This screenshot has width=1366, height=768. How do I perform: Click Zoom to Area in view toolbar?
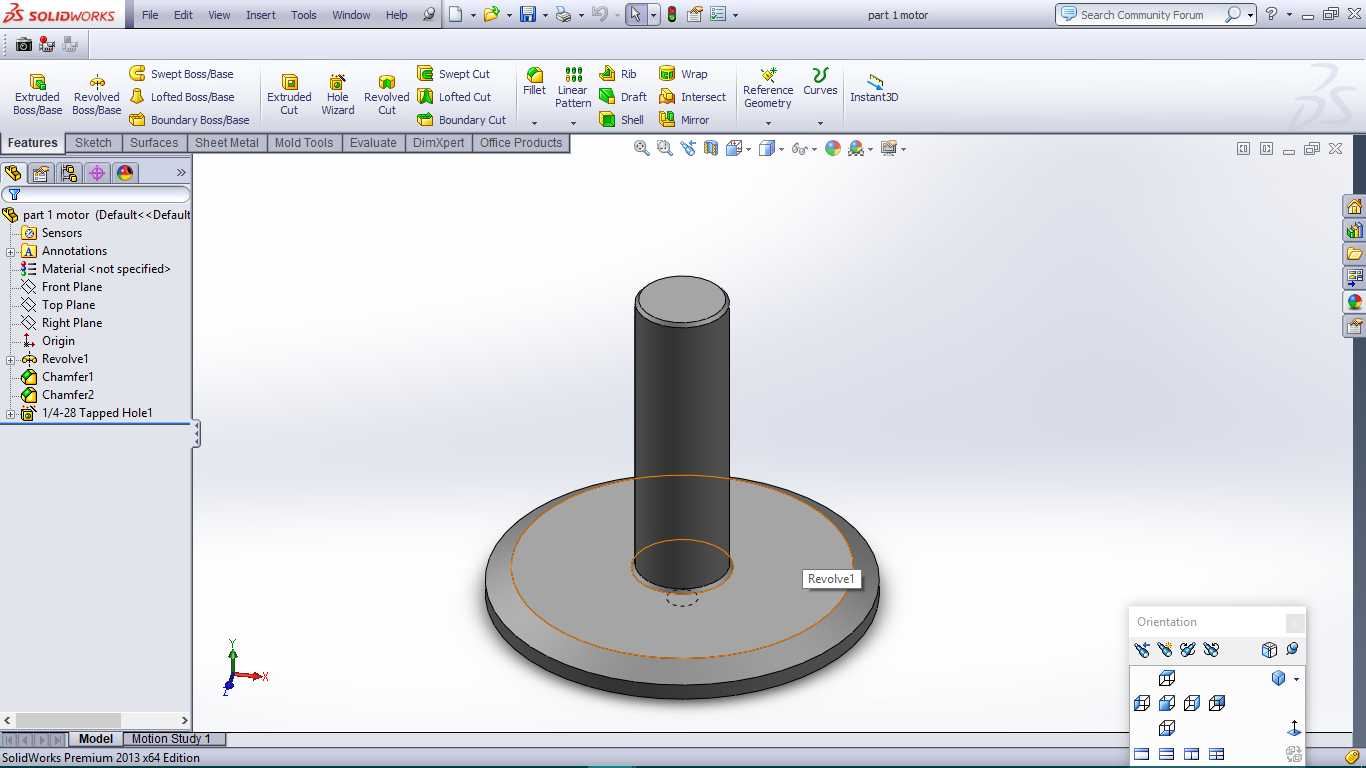pyautogui.click(x=665, y=148)
